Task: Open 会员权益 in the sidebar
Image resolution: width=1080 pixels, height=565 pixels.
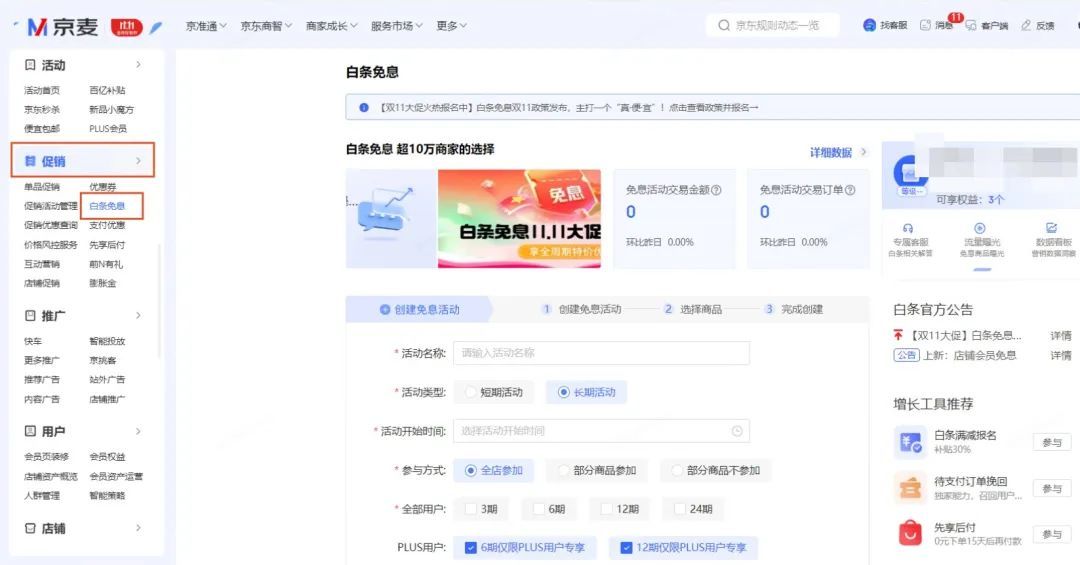Action: (x=107, y=457)
